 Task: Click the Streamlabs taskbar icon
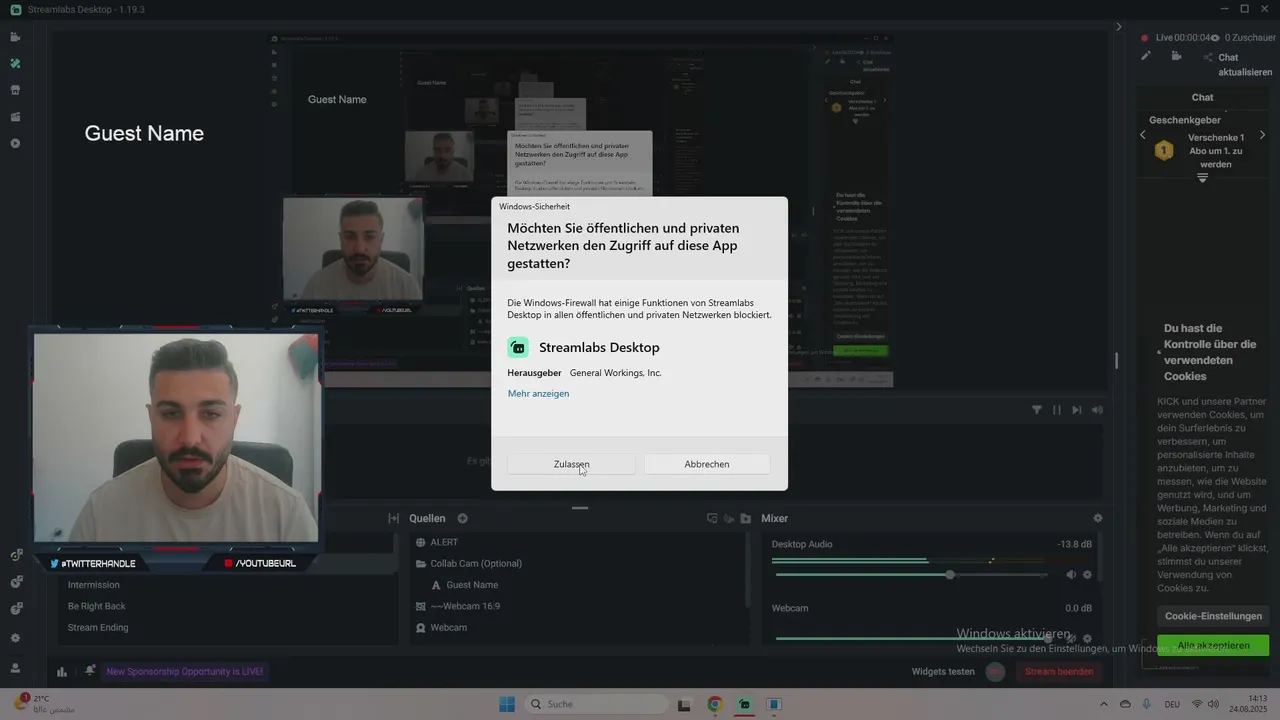[x=744, y=704]
